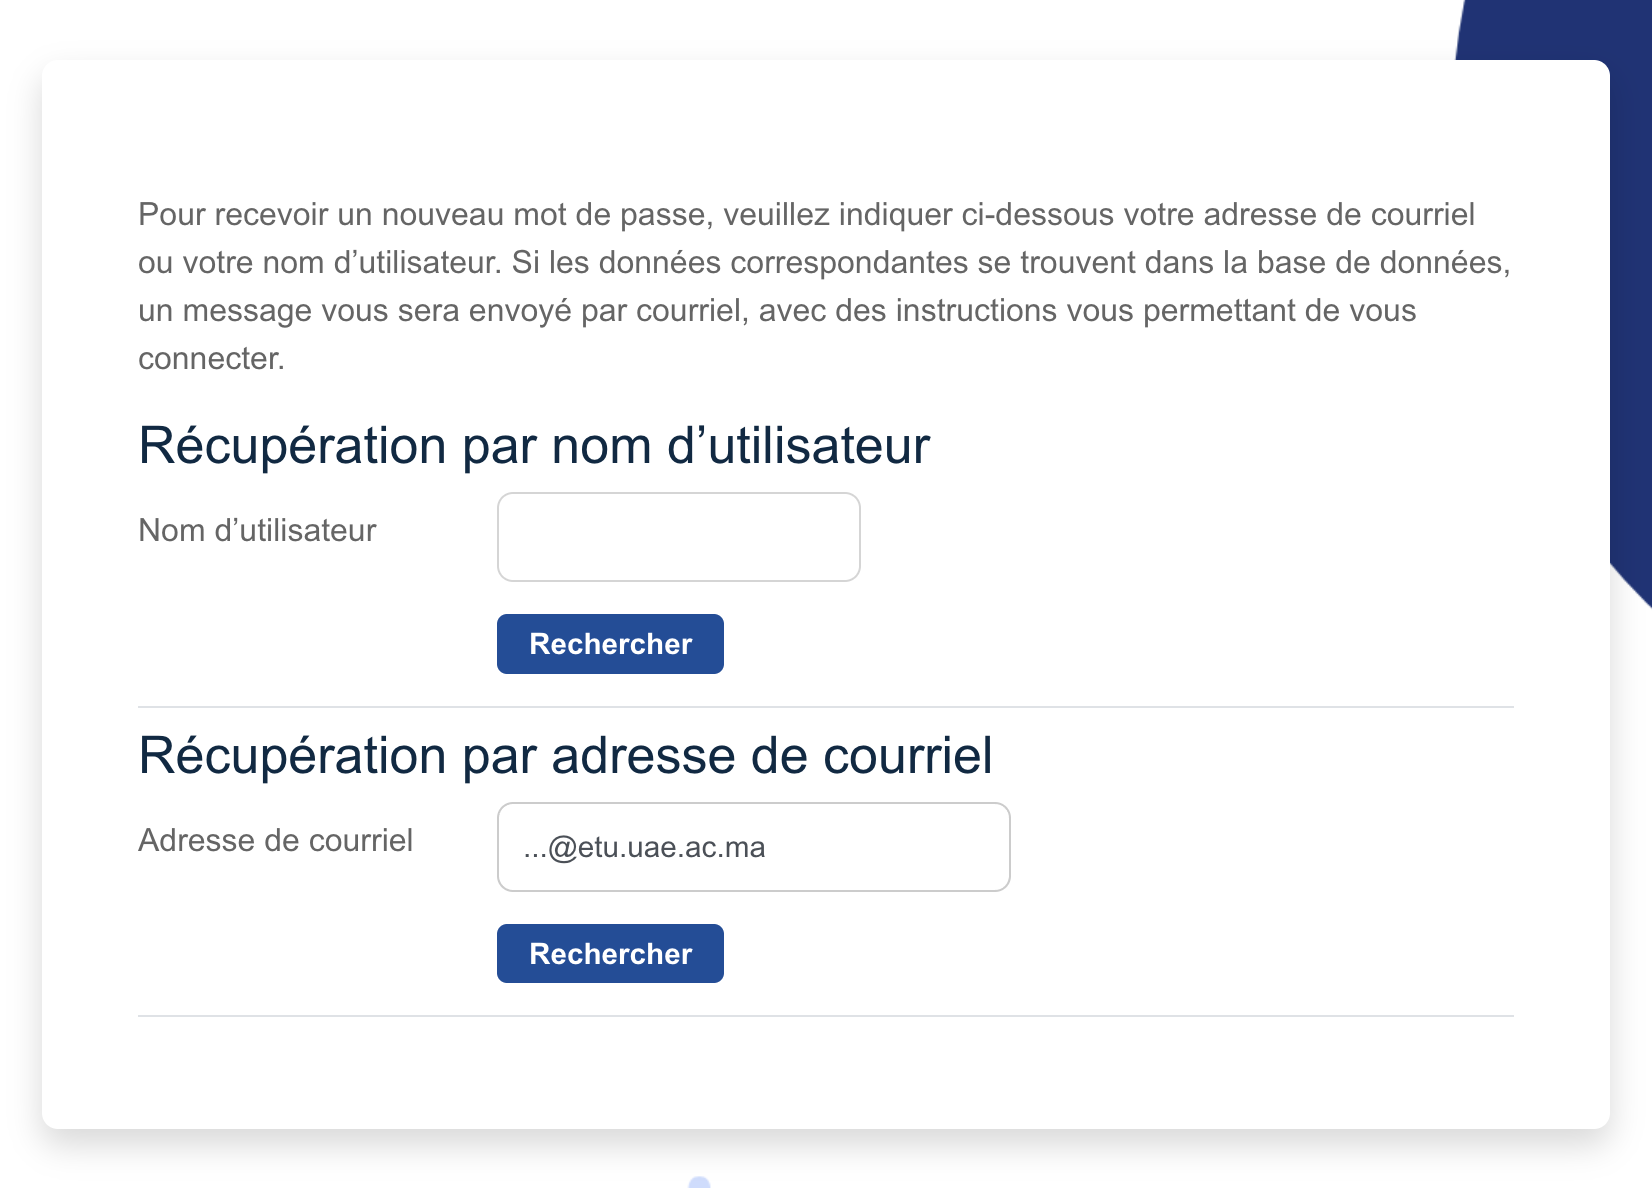Click Rechercher under the email field
This screenshot has width=1652, height=1188.
(x=610, y=954)
